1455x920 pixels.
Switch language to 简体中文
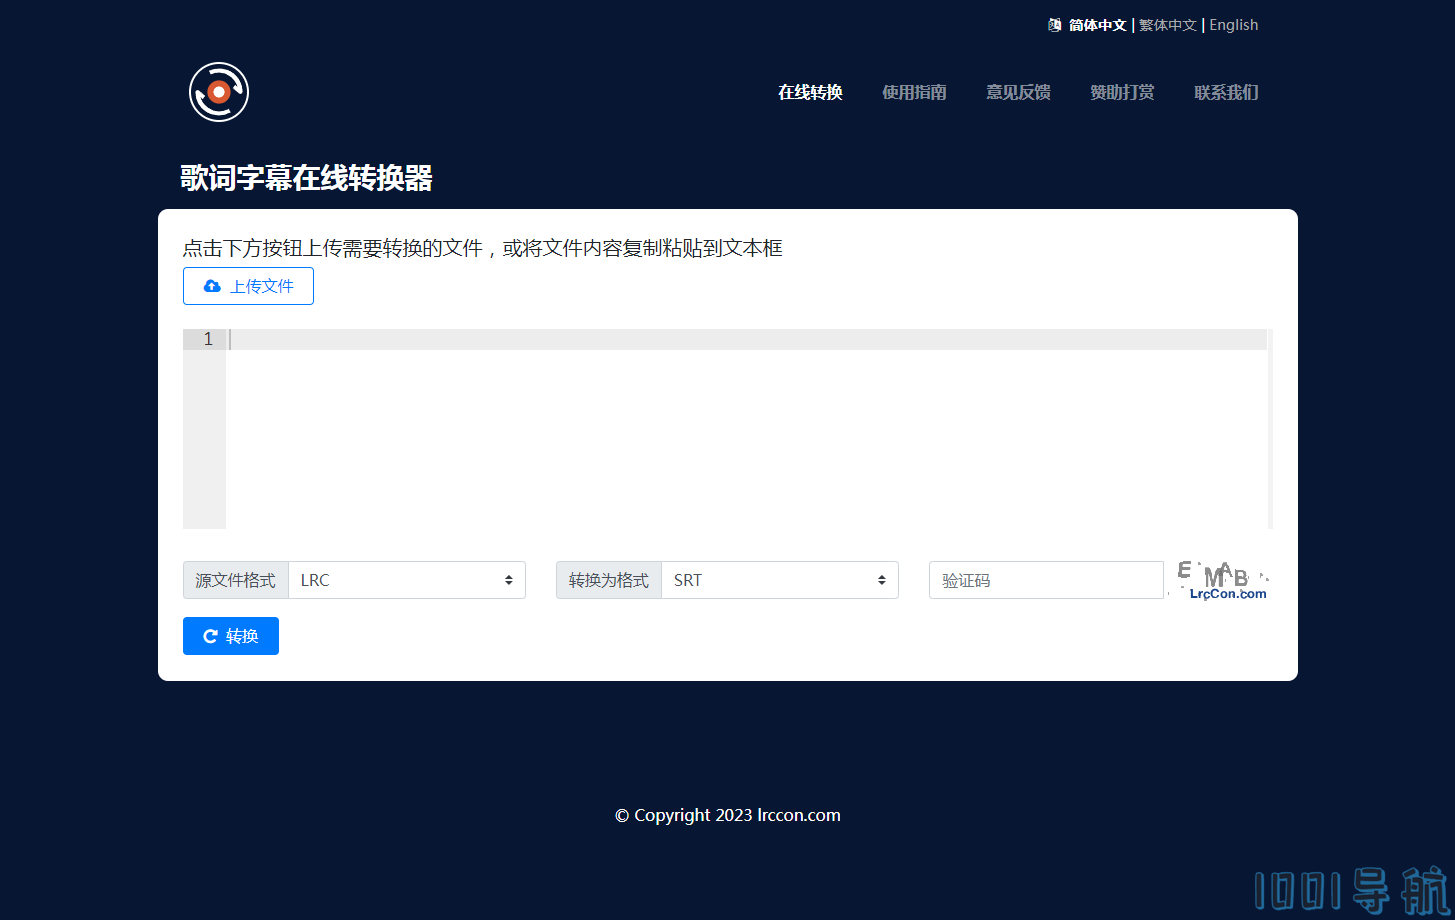click(x=1097, y=25)
